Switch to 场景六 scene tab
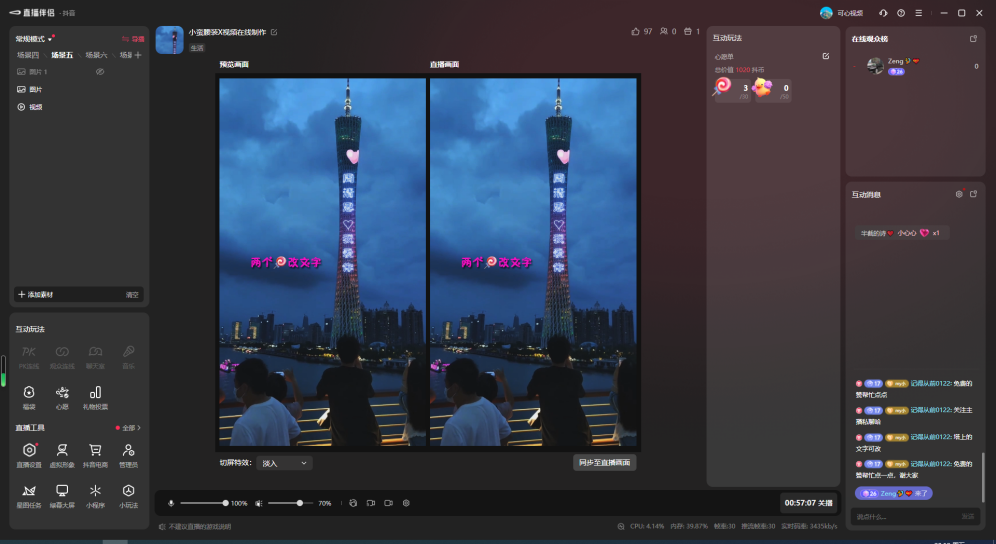Viewport: 996px width, 544px height. coord(97,55)
